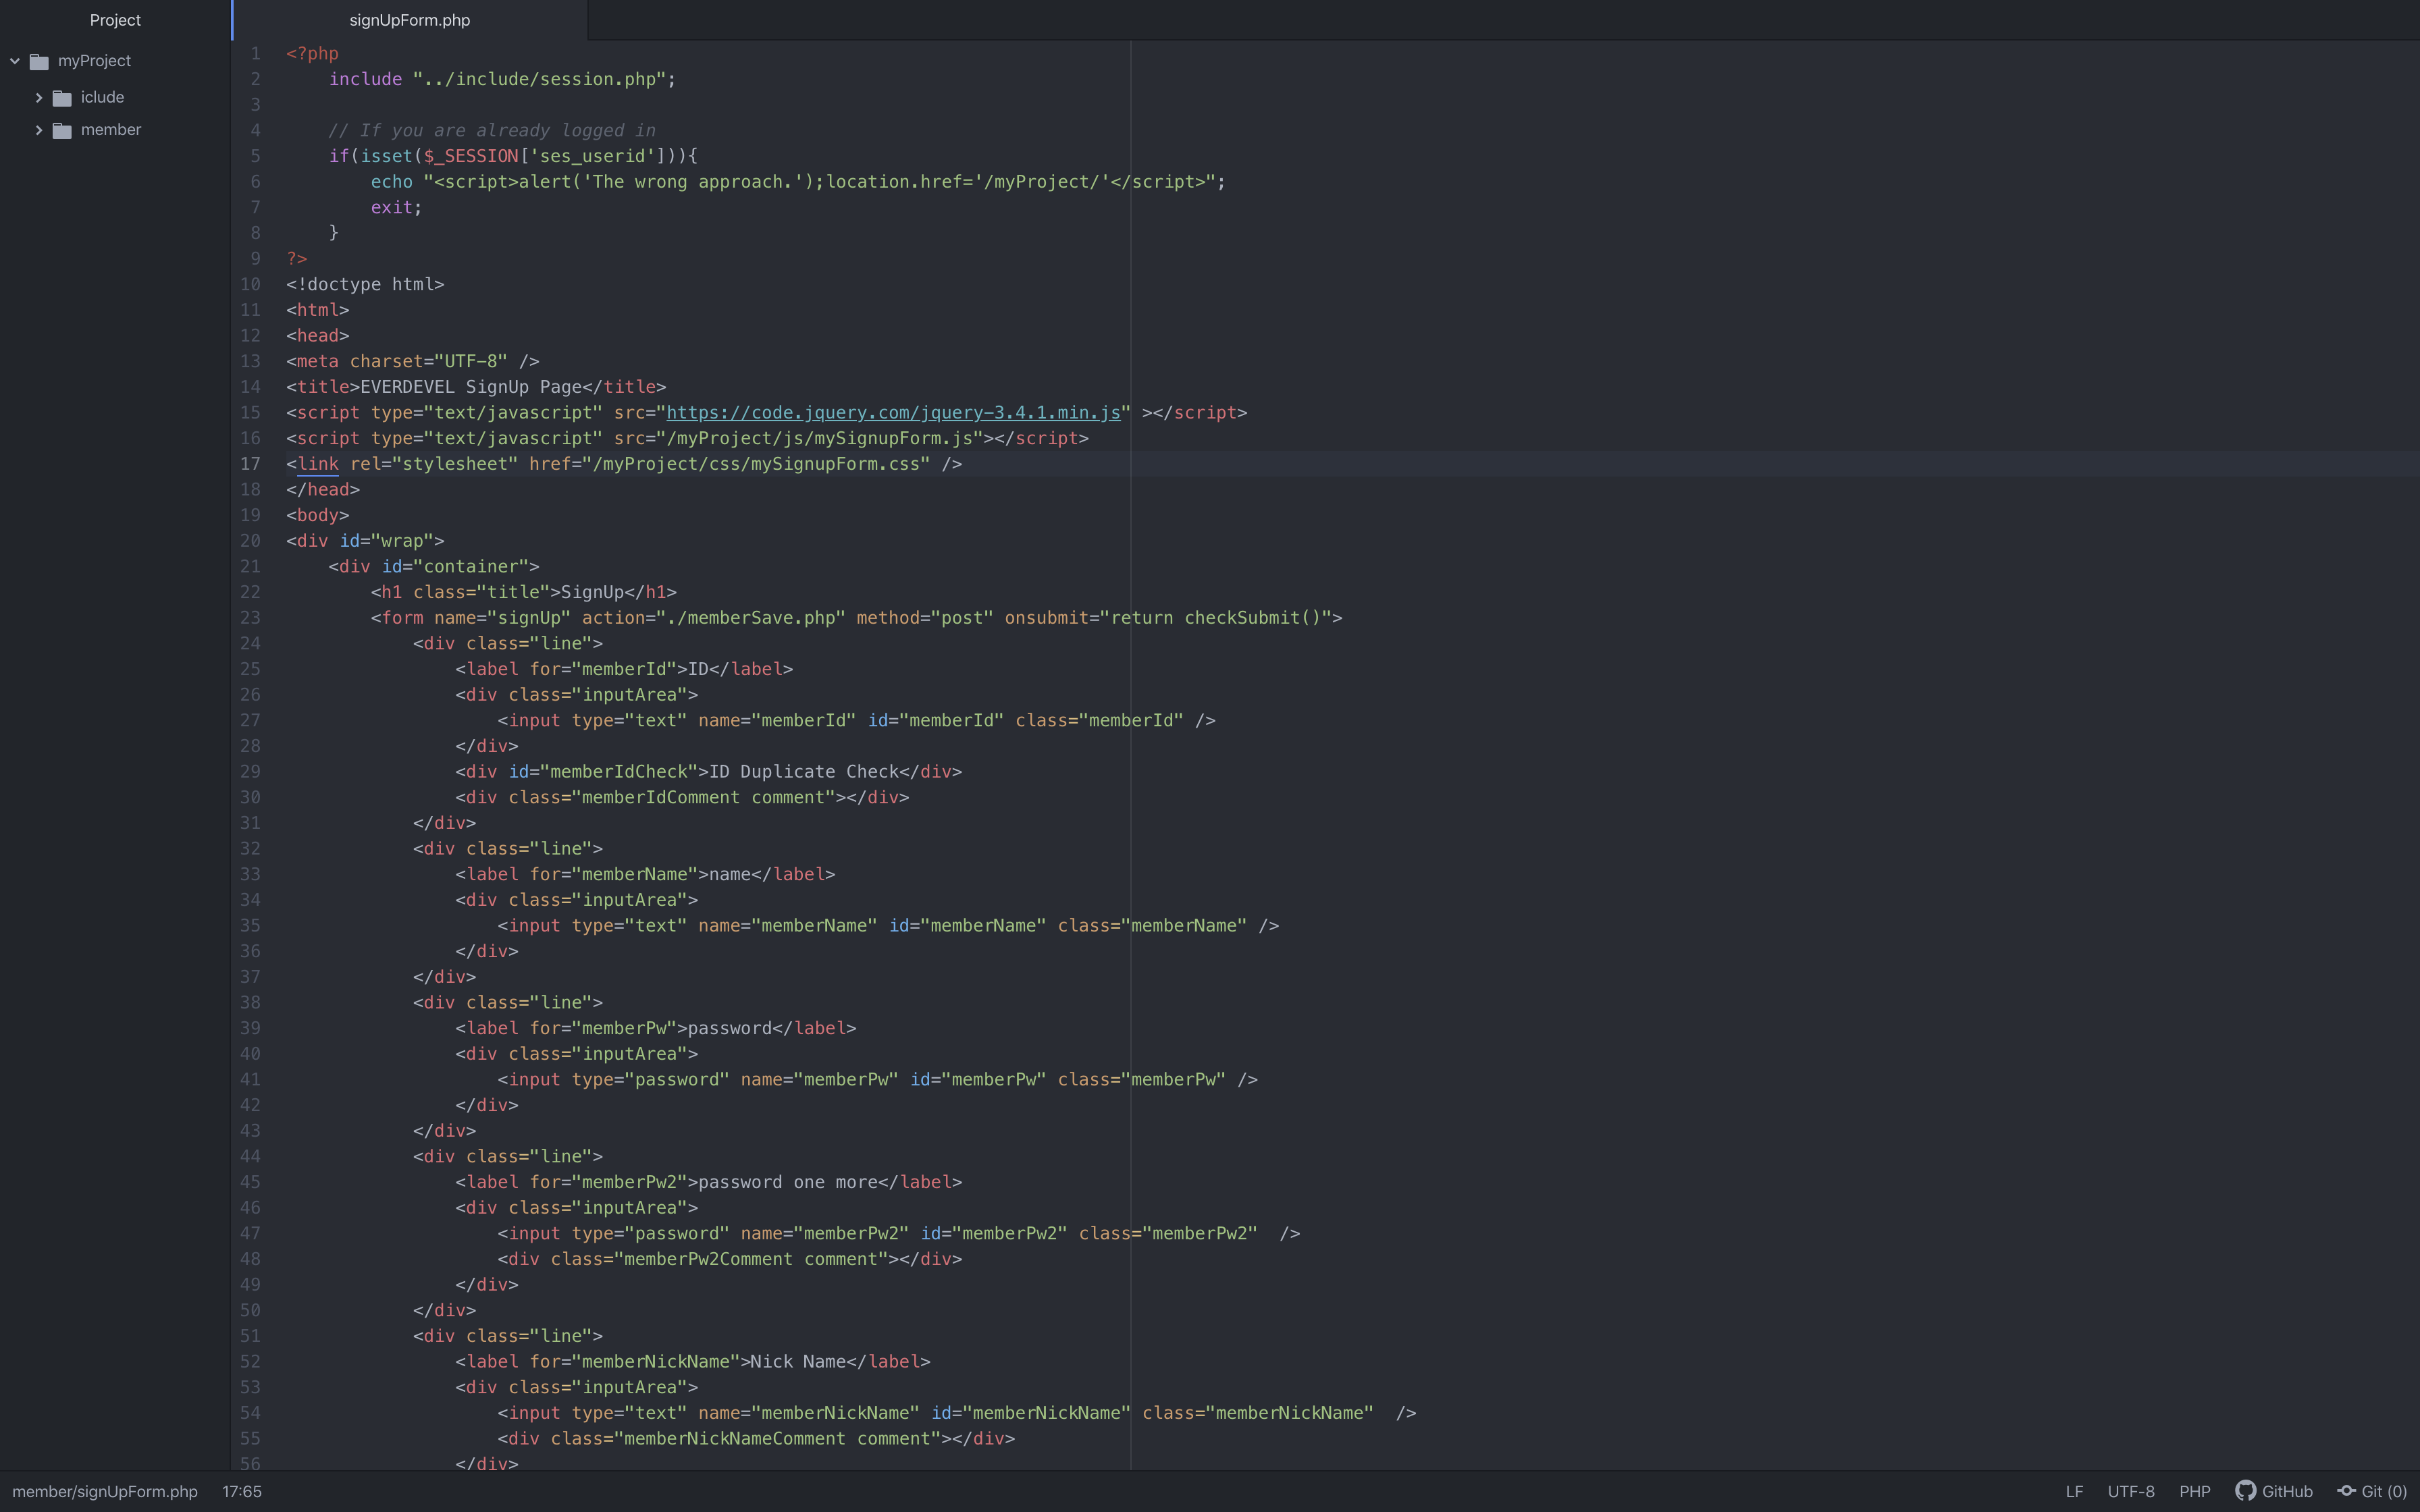Click the 'If you are already logged in' comment

point(492,131)
